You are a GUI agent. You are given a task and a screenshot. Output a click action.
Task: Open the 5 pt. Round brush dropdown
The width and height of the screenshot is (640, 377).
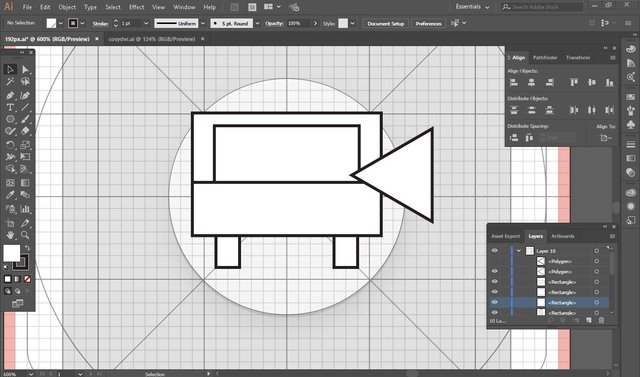[x=258, y=24]
